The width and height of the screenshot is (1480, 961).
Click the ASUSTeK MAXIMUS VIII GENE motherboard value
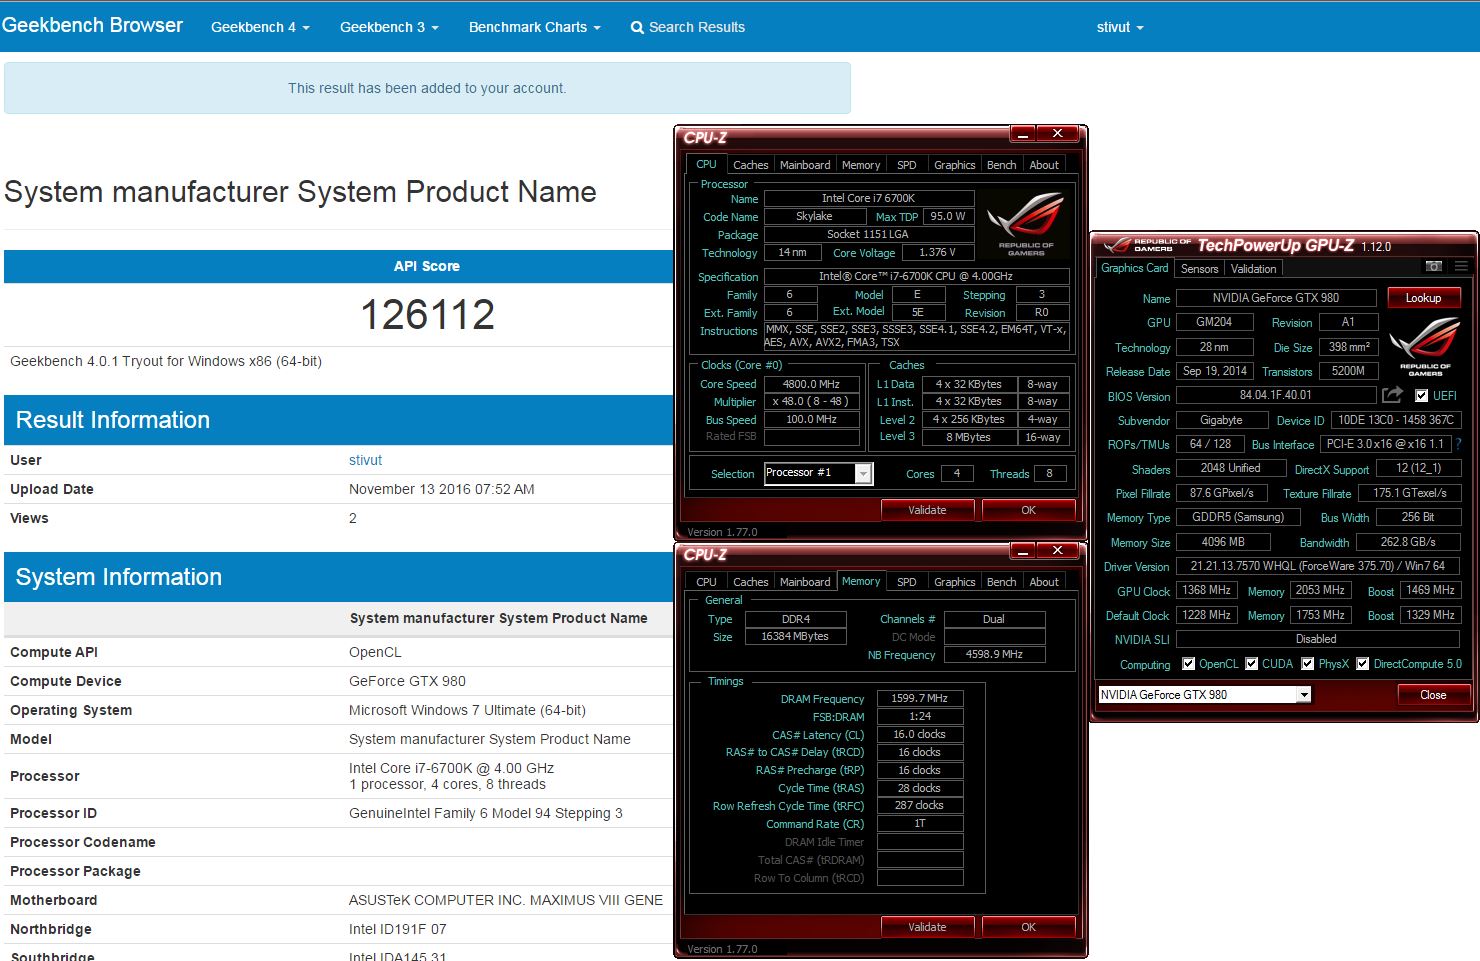505,900
